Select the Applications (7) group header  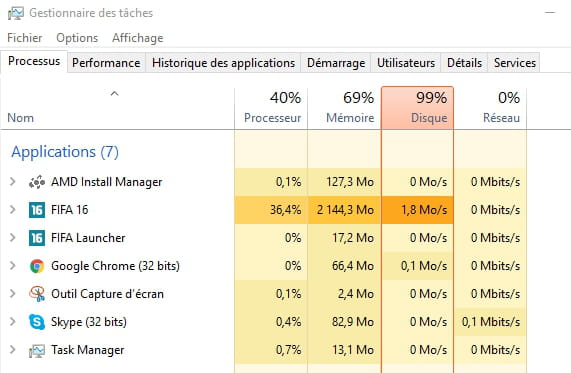pos(65,152)
